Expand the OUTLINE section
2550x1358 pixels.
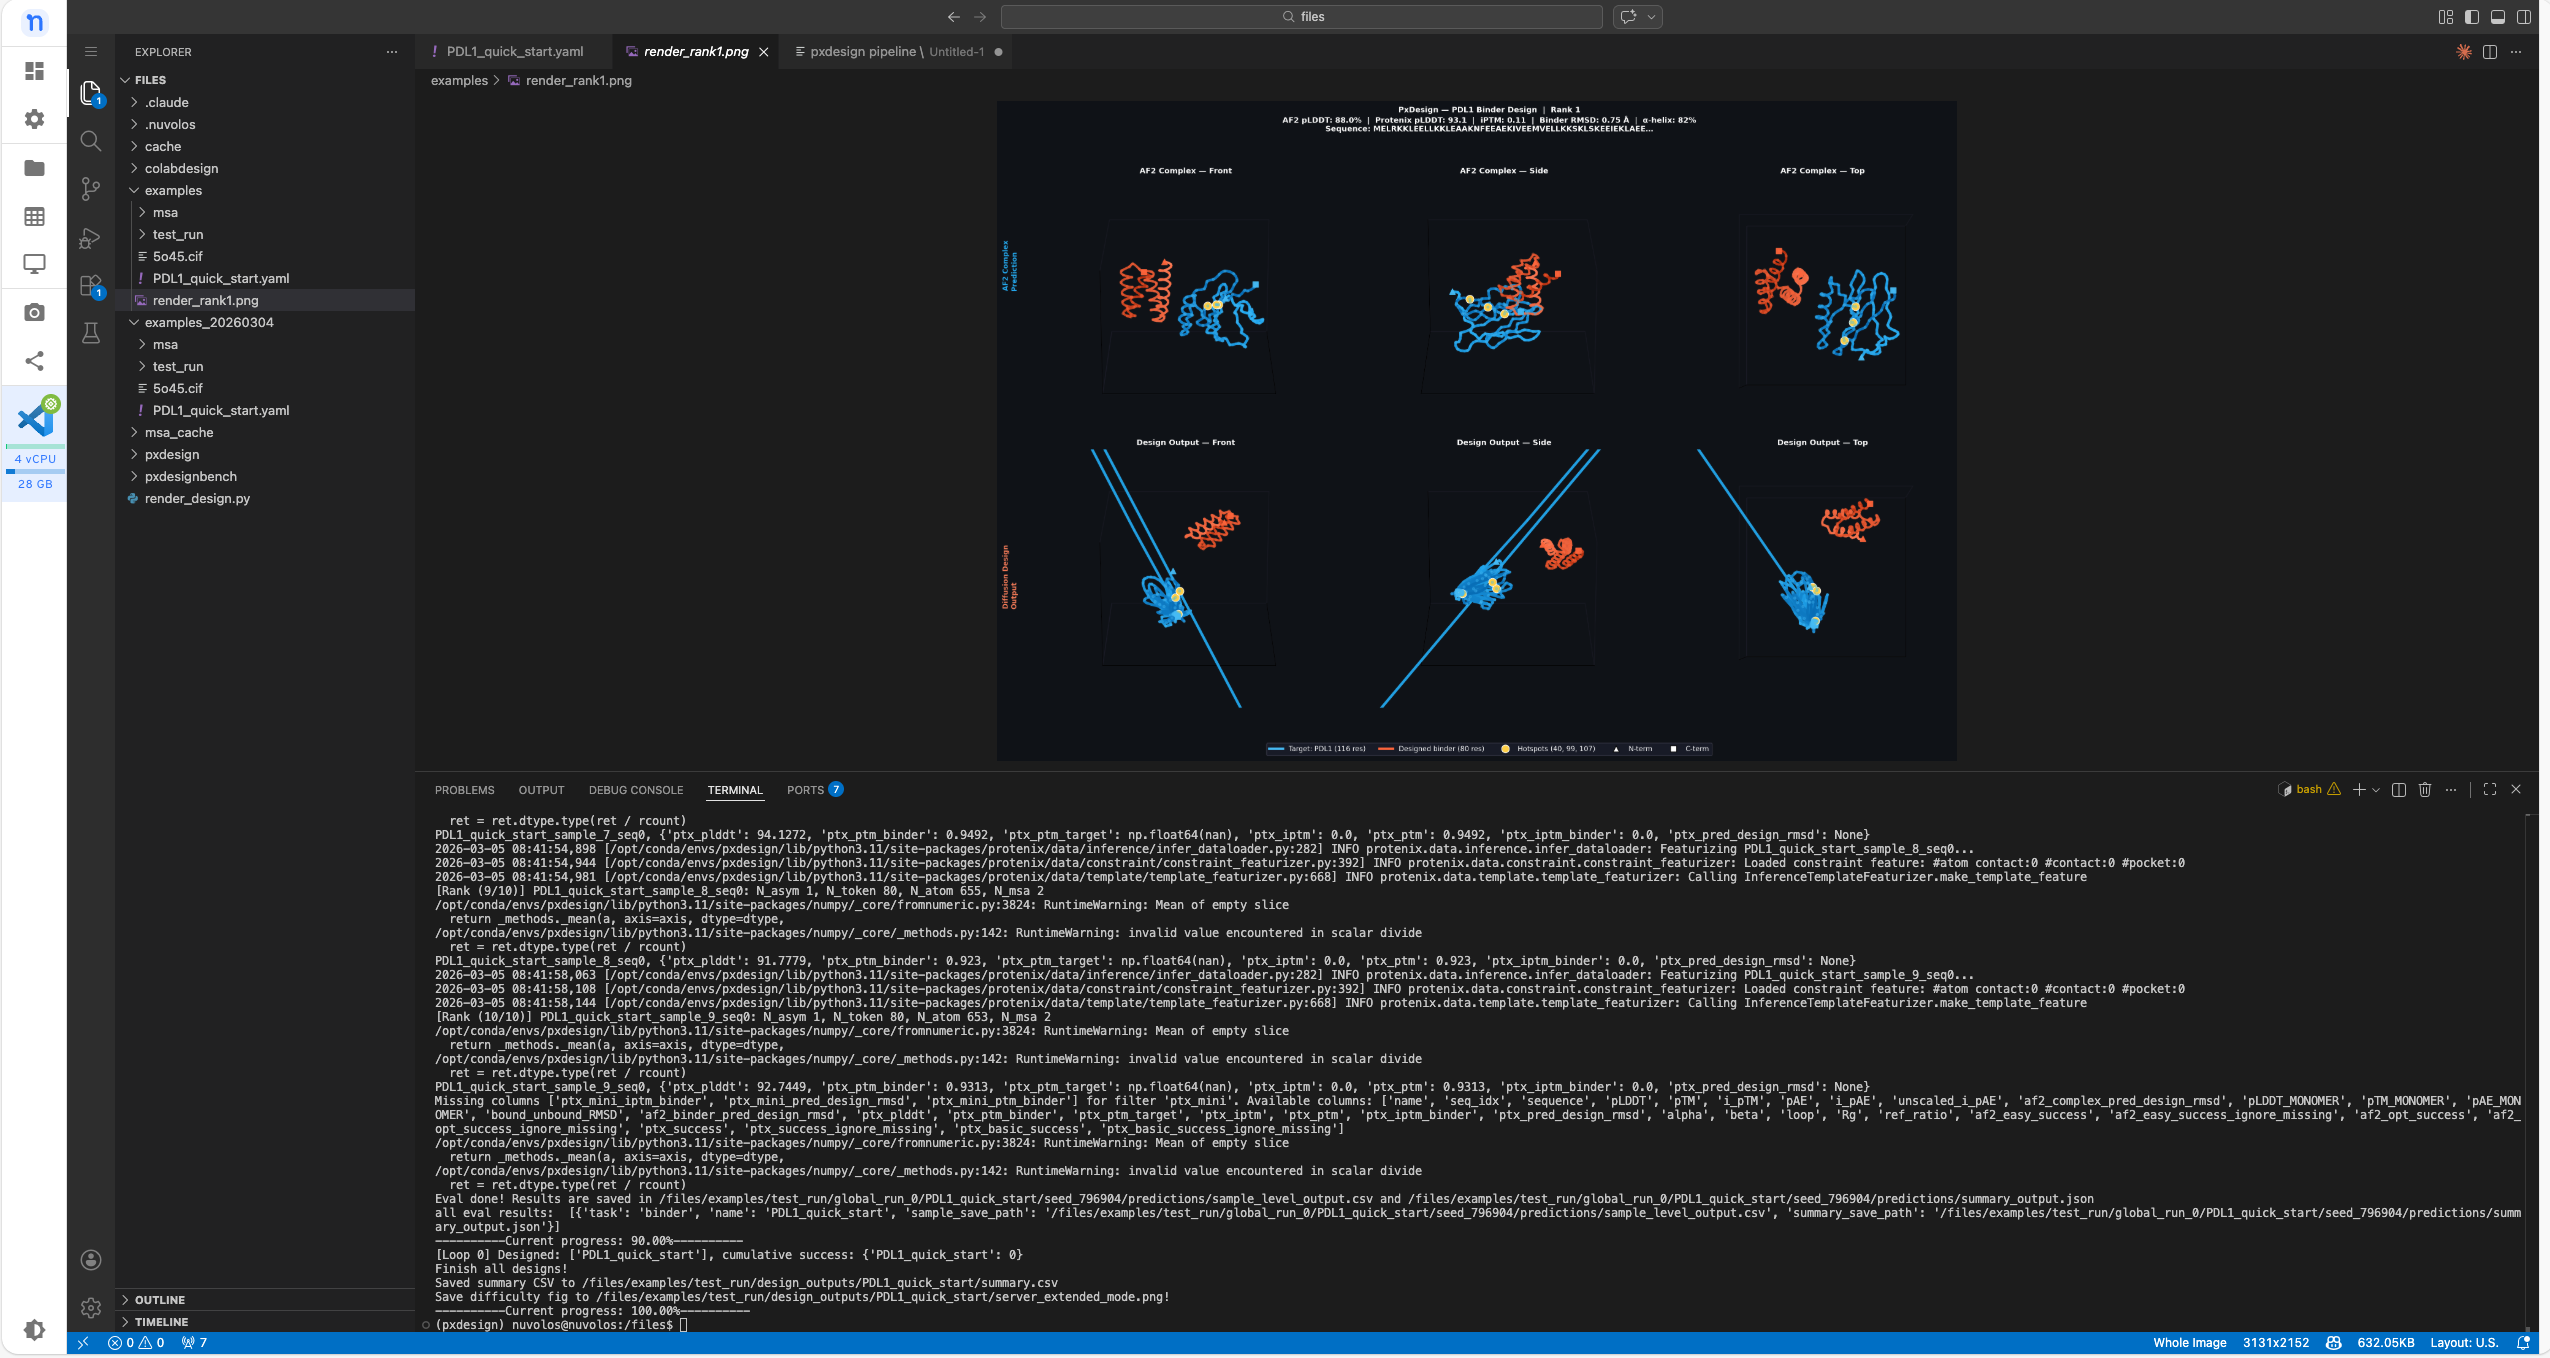(x=160, y=1300)
